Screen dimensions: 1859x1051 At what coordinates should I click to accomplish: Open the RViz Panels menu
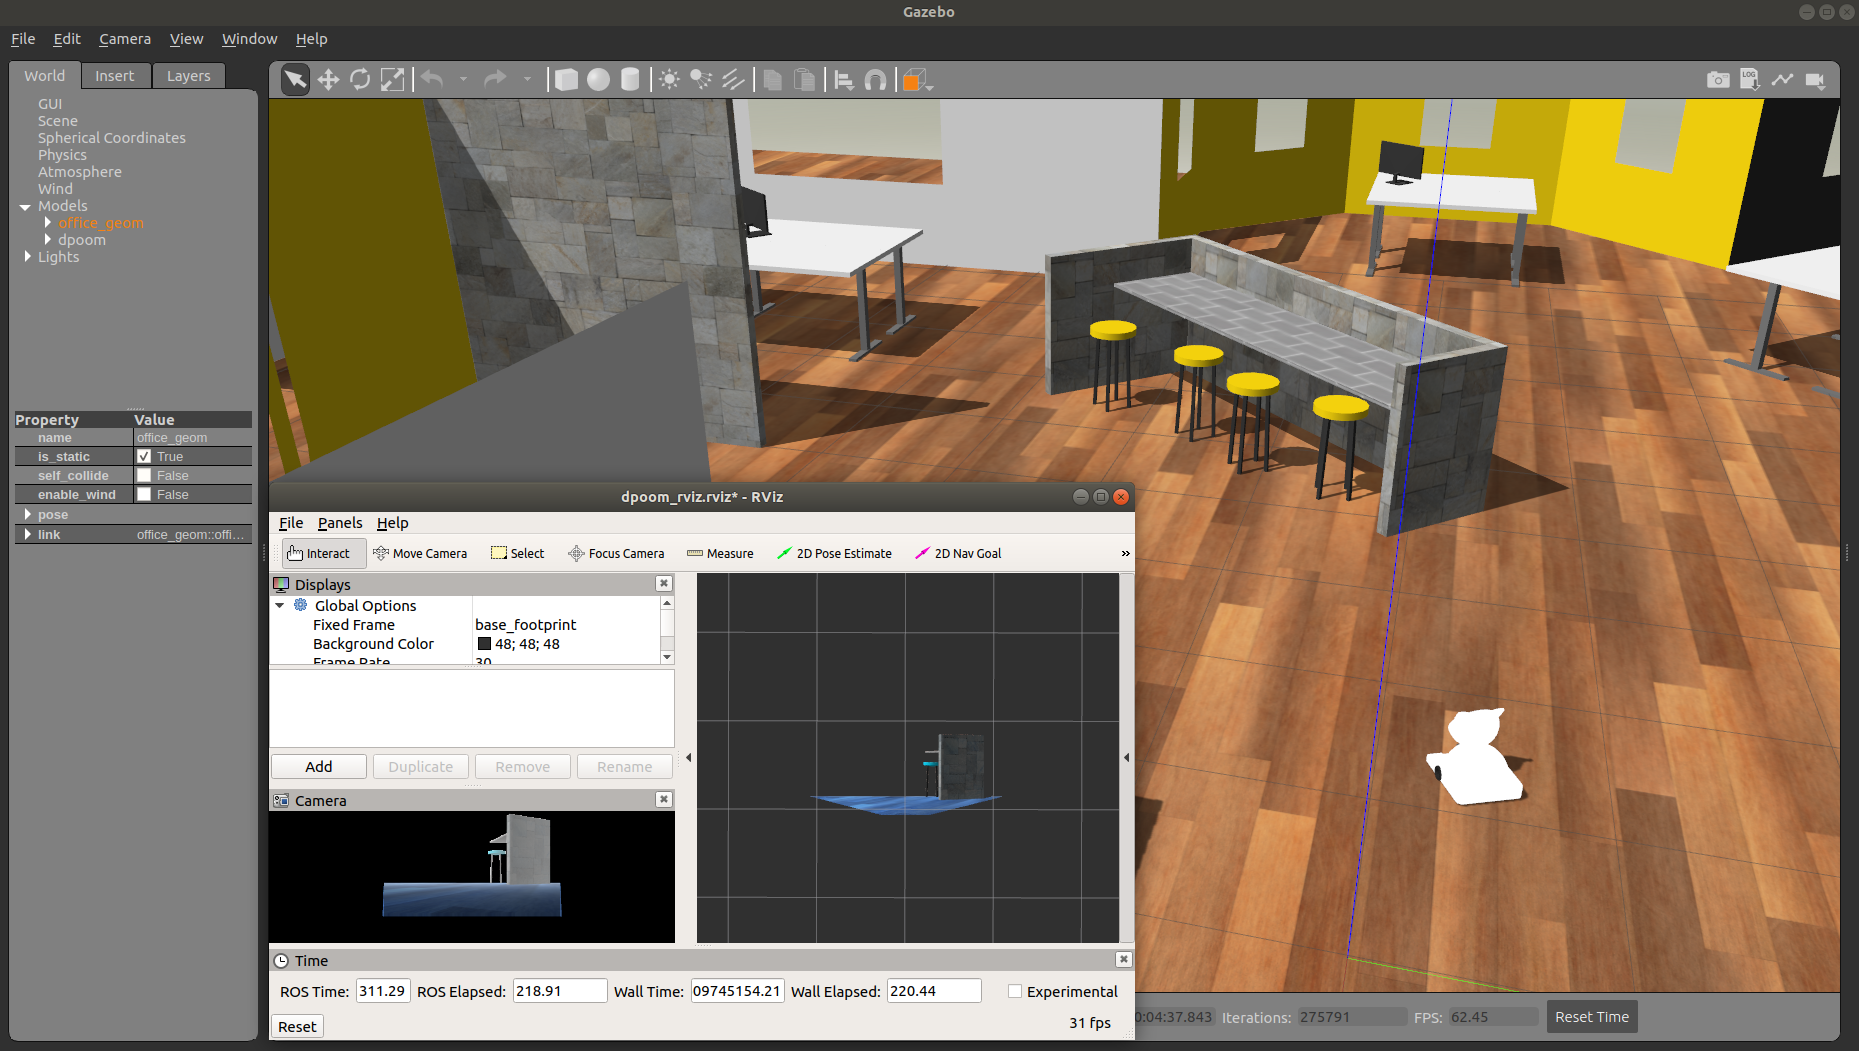340,523
